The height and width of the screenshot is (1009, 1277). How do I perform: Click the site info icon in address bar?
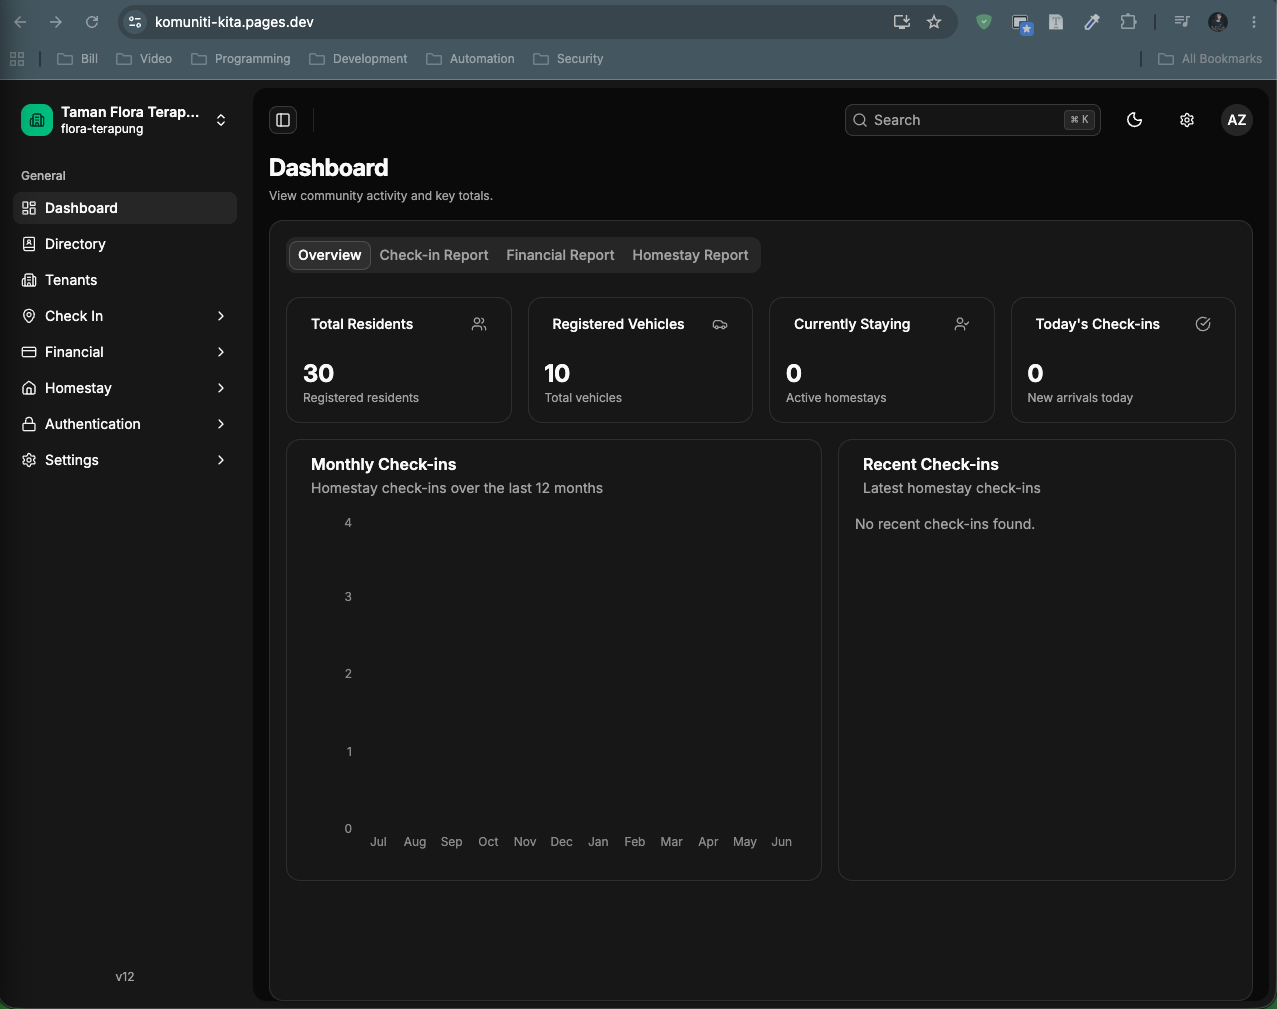[136, 22]
